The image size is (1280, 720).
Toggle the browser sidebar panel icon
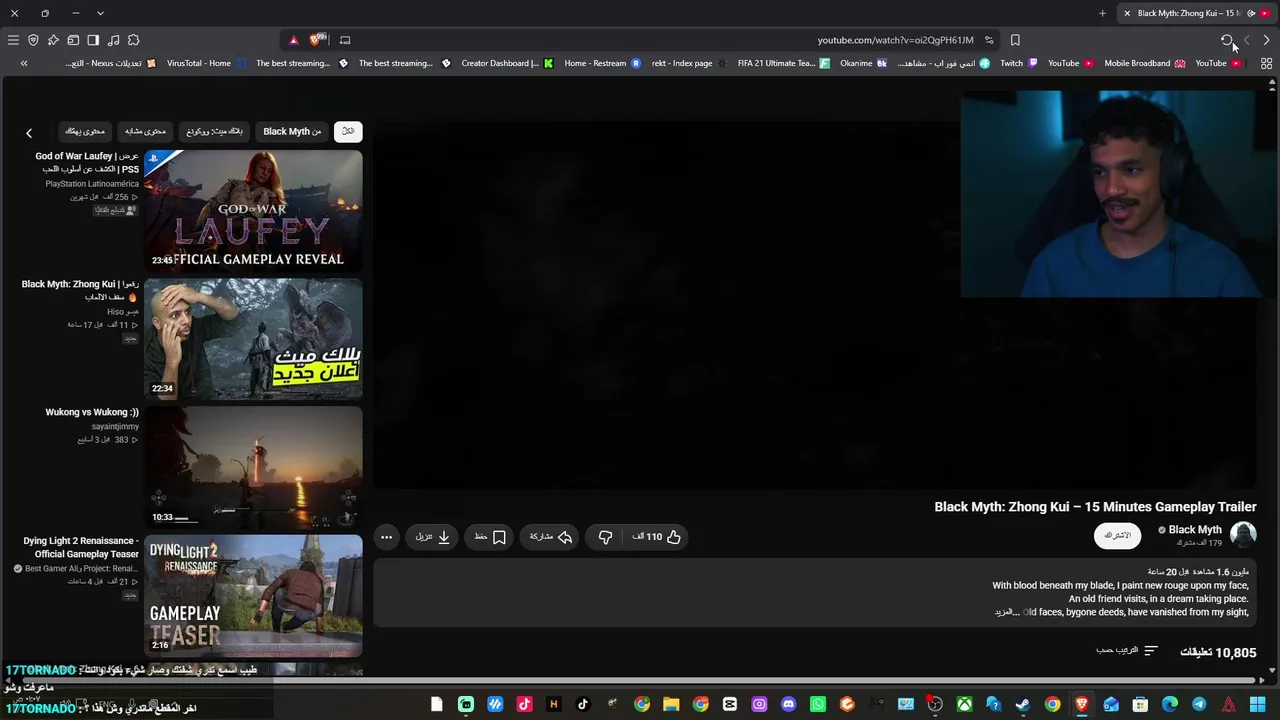[93, 40]
